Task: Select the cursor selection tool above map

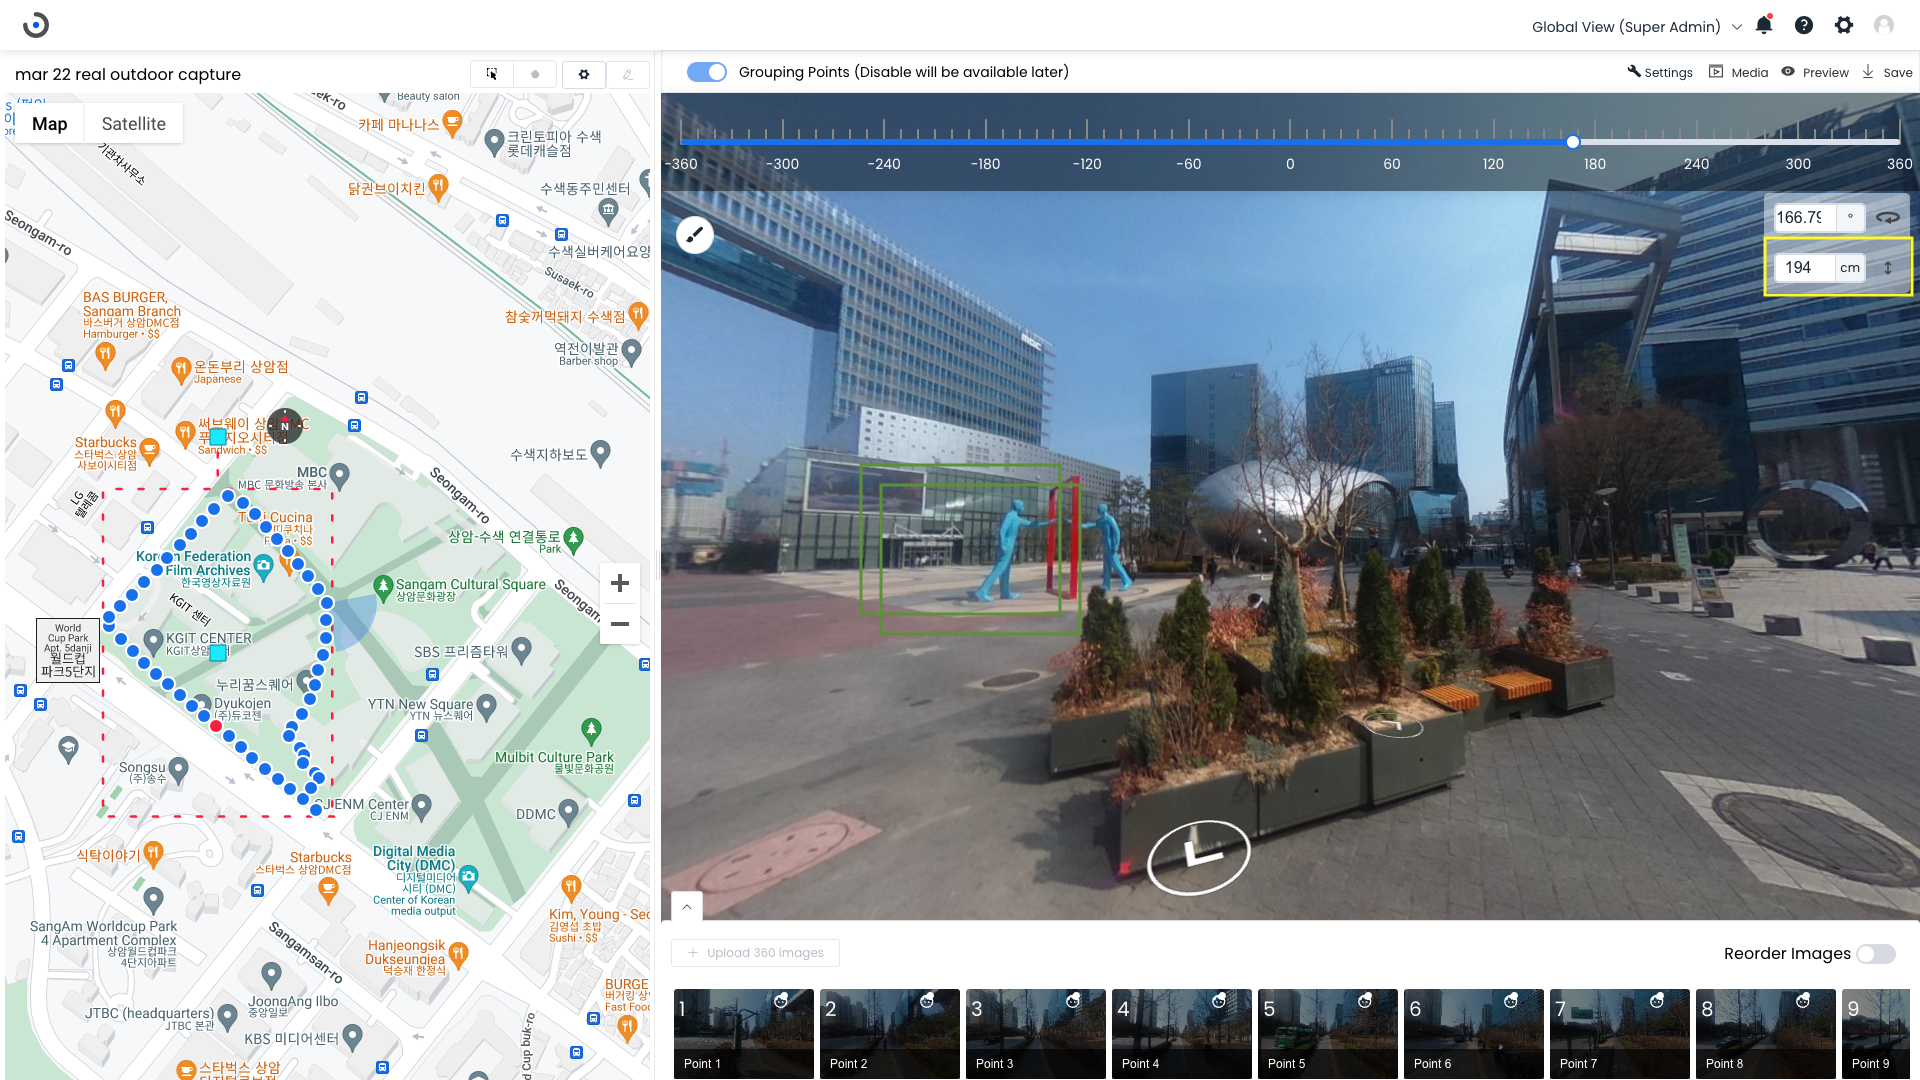Action: click(492, 74)
